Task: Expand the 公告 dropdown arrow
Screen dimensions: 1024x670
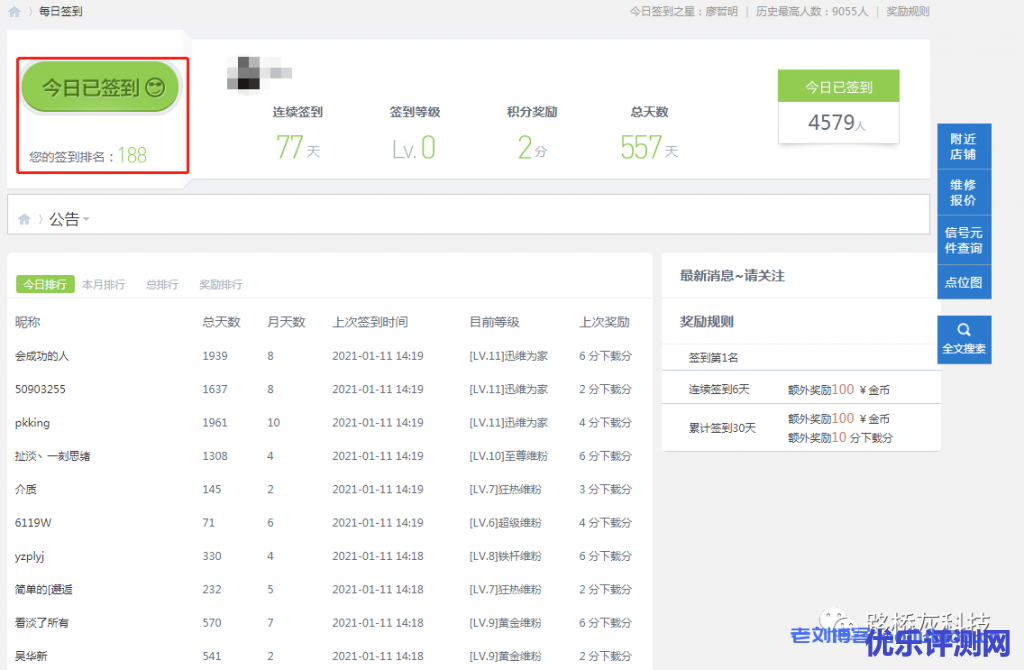Action: (x=86, y=220)
